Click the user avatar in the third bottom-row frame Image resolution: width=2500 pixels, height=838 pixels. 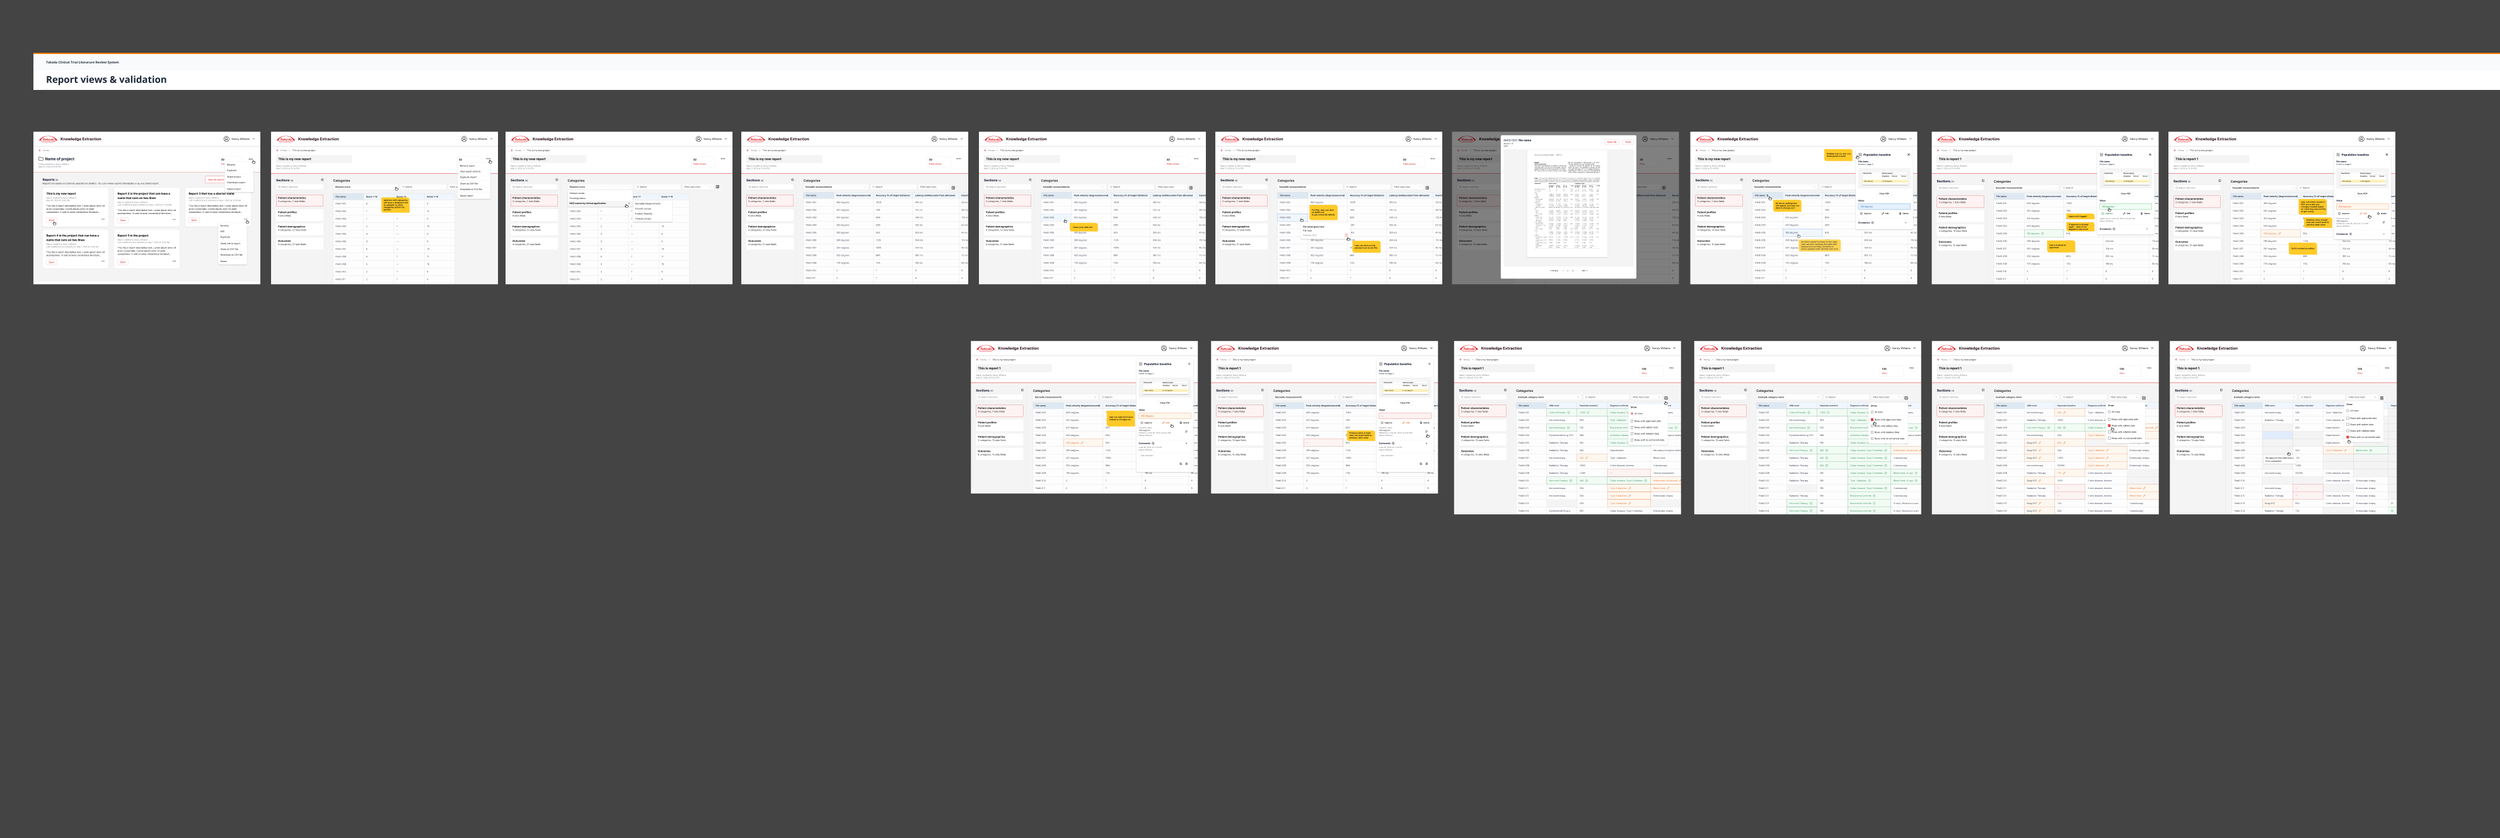pyautogui.click(x=1647, y=348)
